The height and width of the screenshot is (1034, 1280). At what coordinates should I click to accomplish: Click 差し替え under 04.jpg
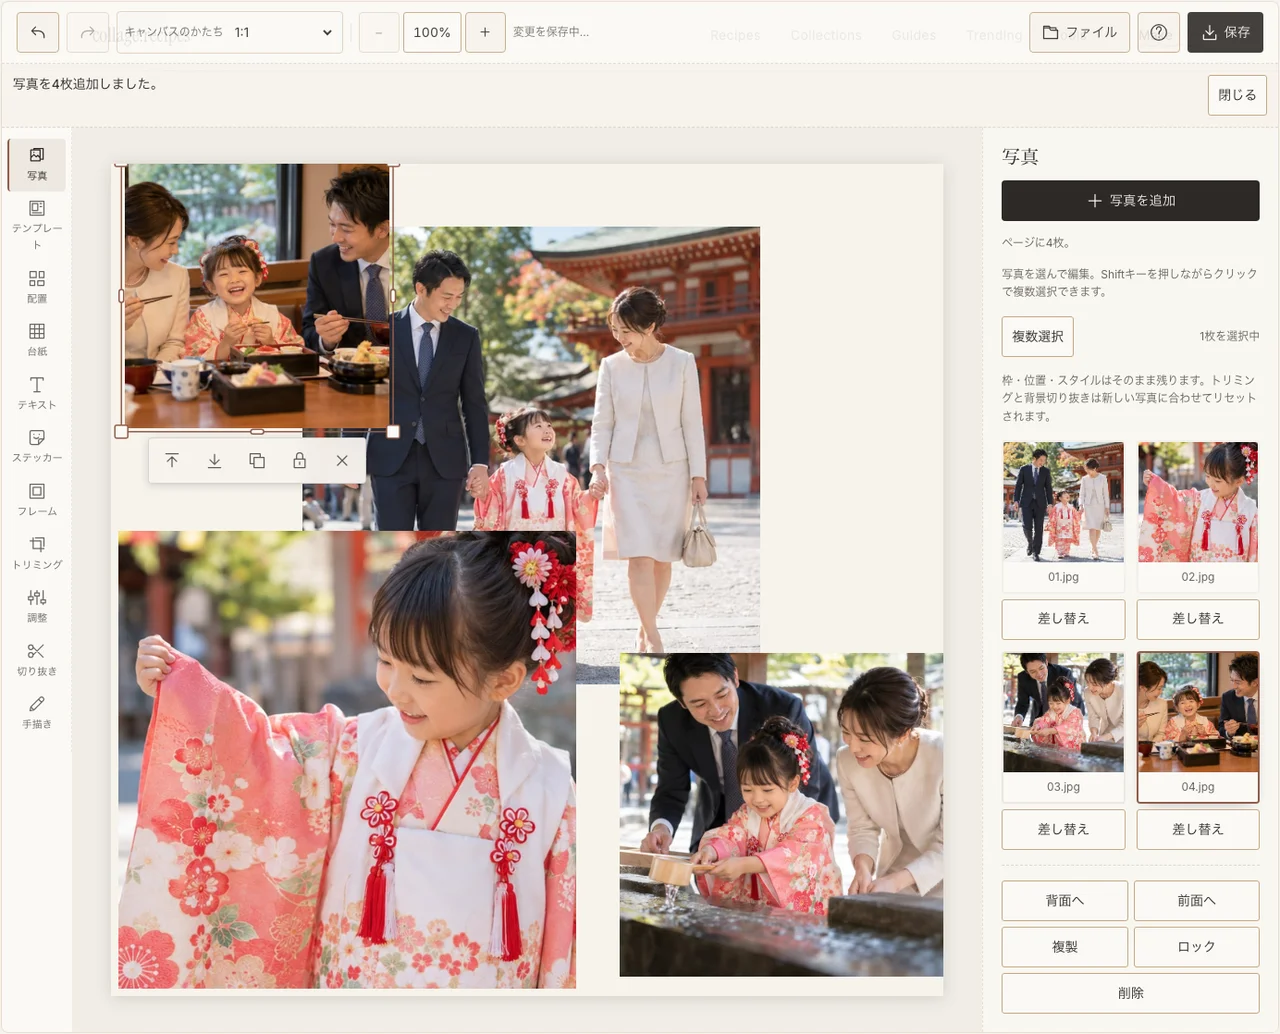1198,830
